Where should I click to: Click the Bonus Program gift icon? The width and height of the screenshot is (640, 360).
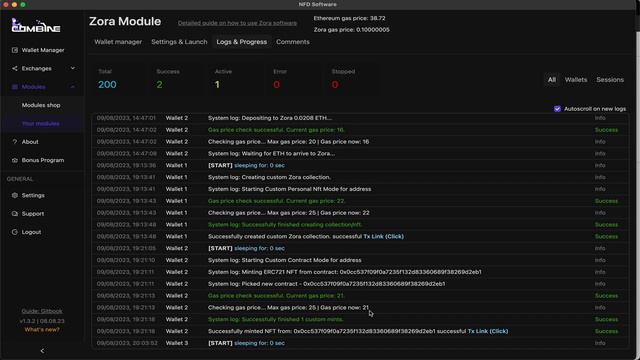point(15,160)
